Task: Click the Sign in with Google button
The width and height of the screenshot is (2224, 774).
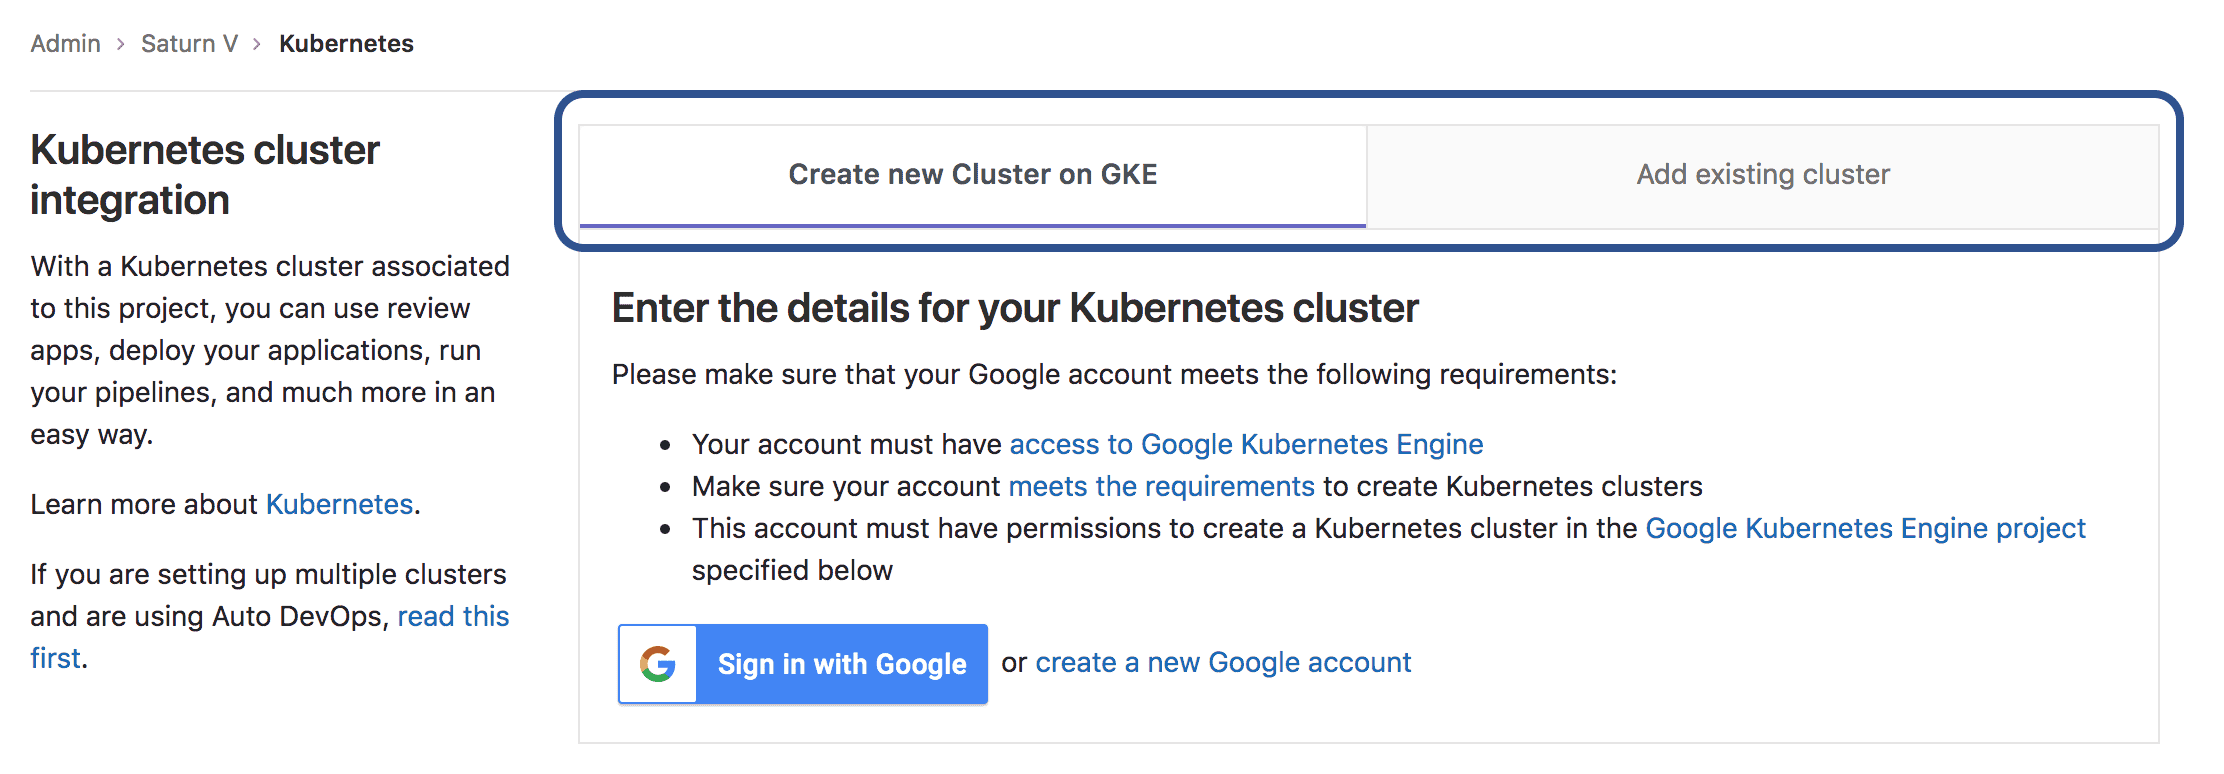Action: pos(841,663)
